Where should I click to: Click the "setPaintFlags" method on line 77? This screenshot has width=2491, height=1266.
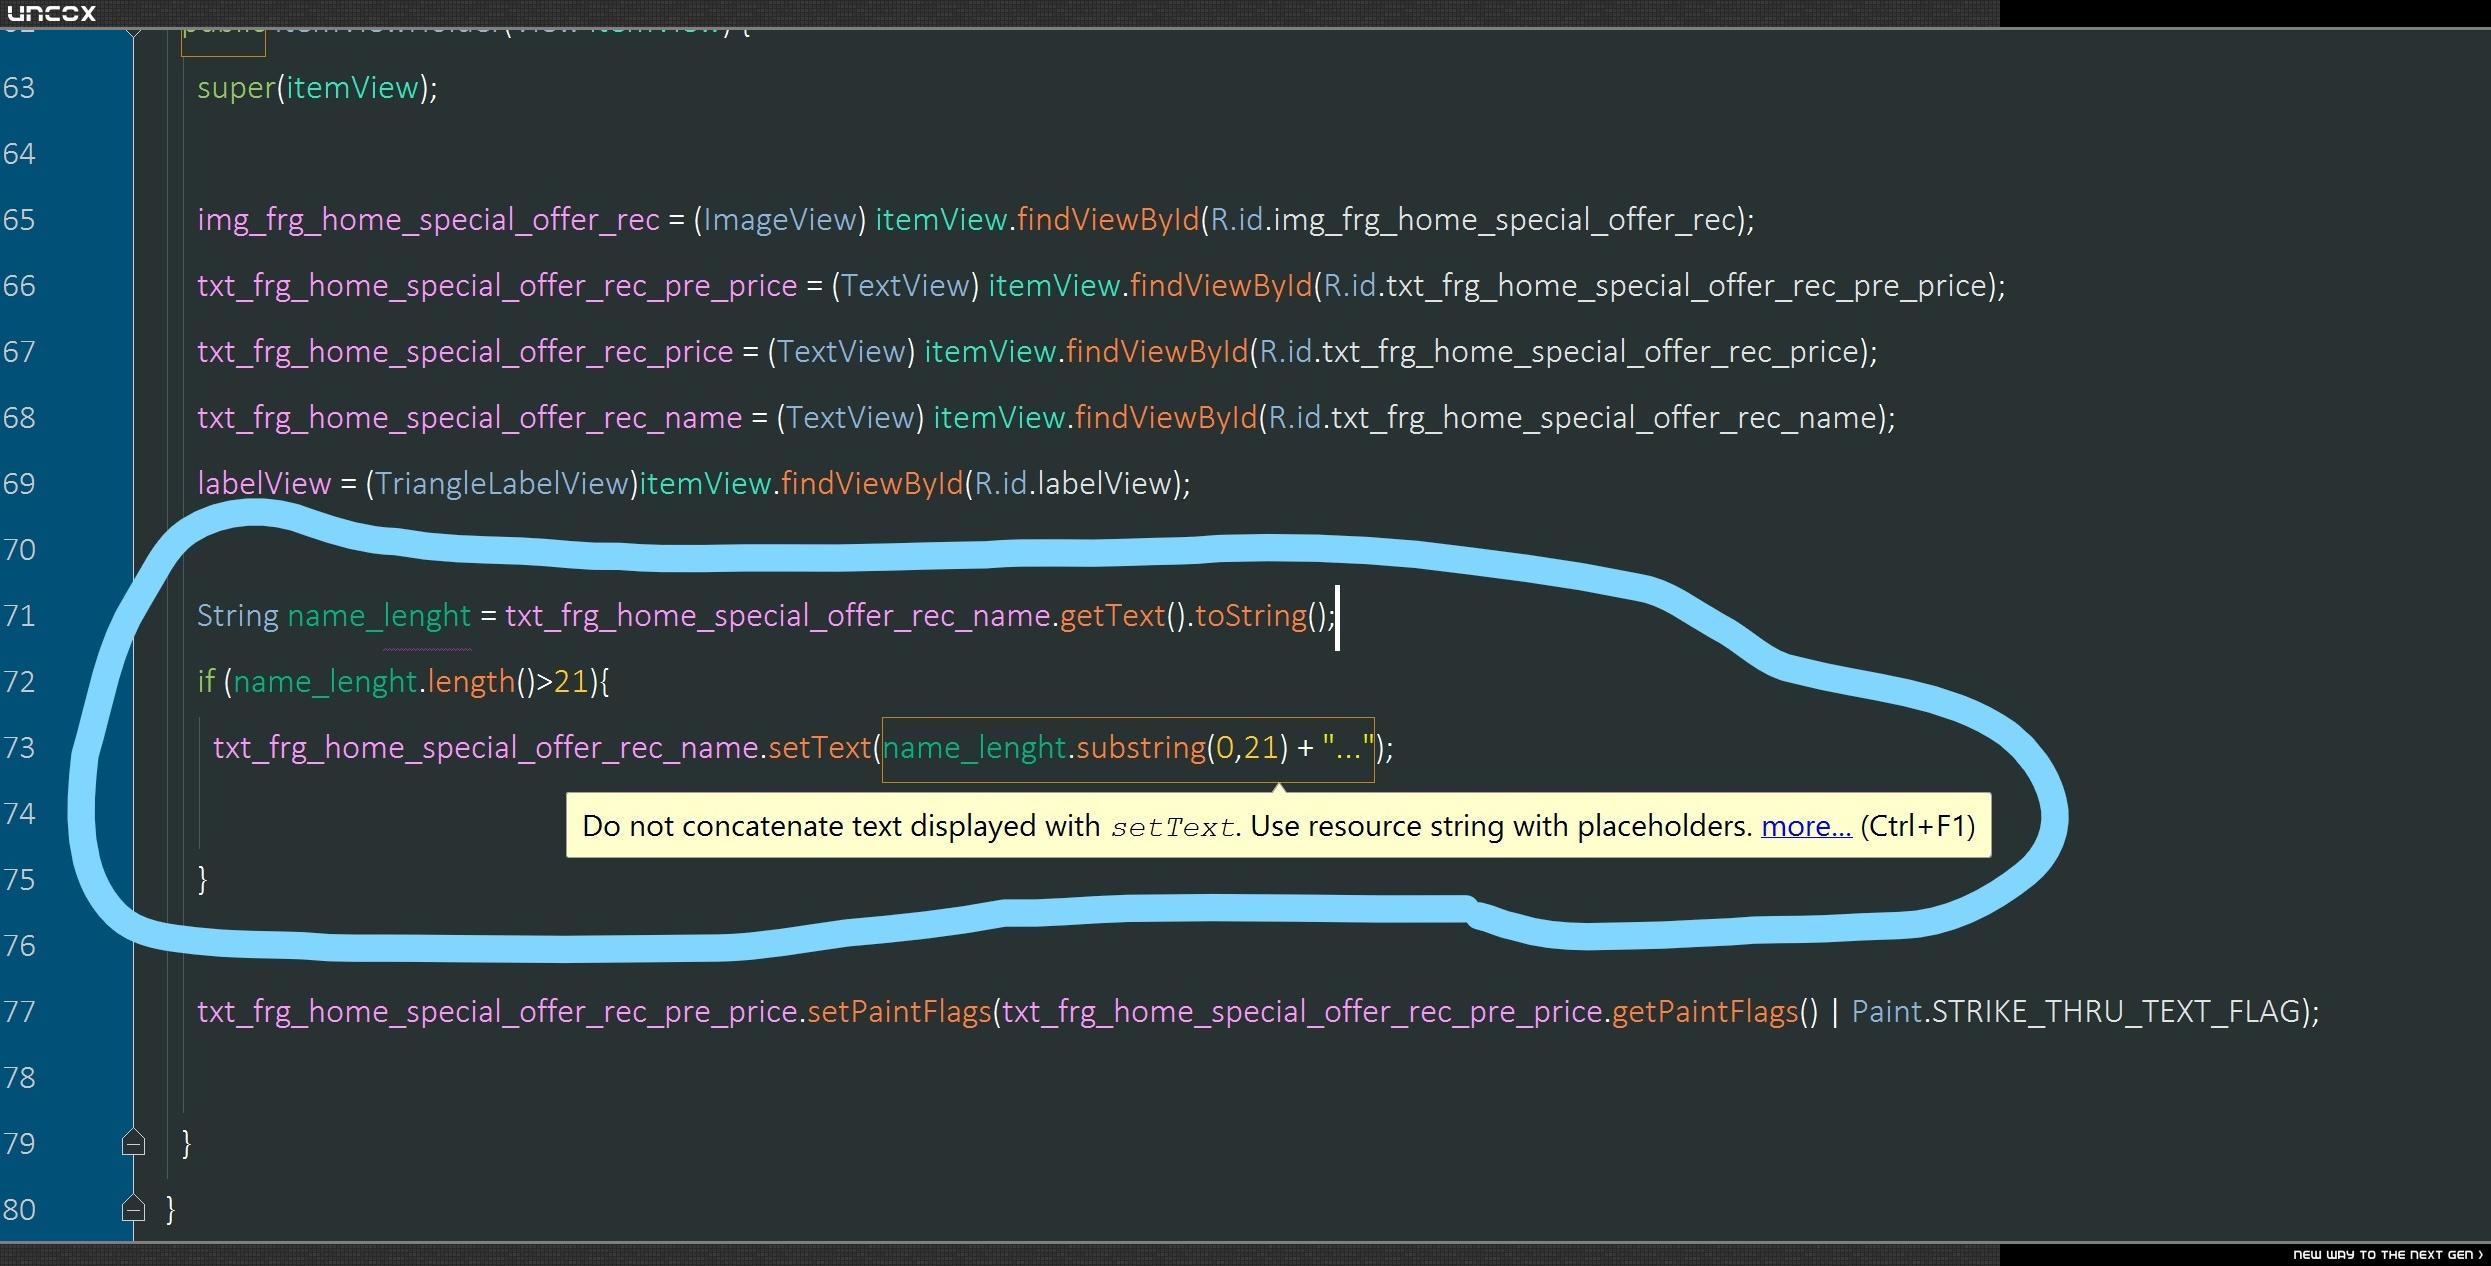point(899,1012)
